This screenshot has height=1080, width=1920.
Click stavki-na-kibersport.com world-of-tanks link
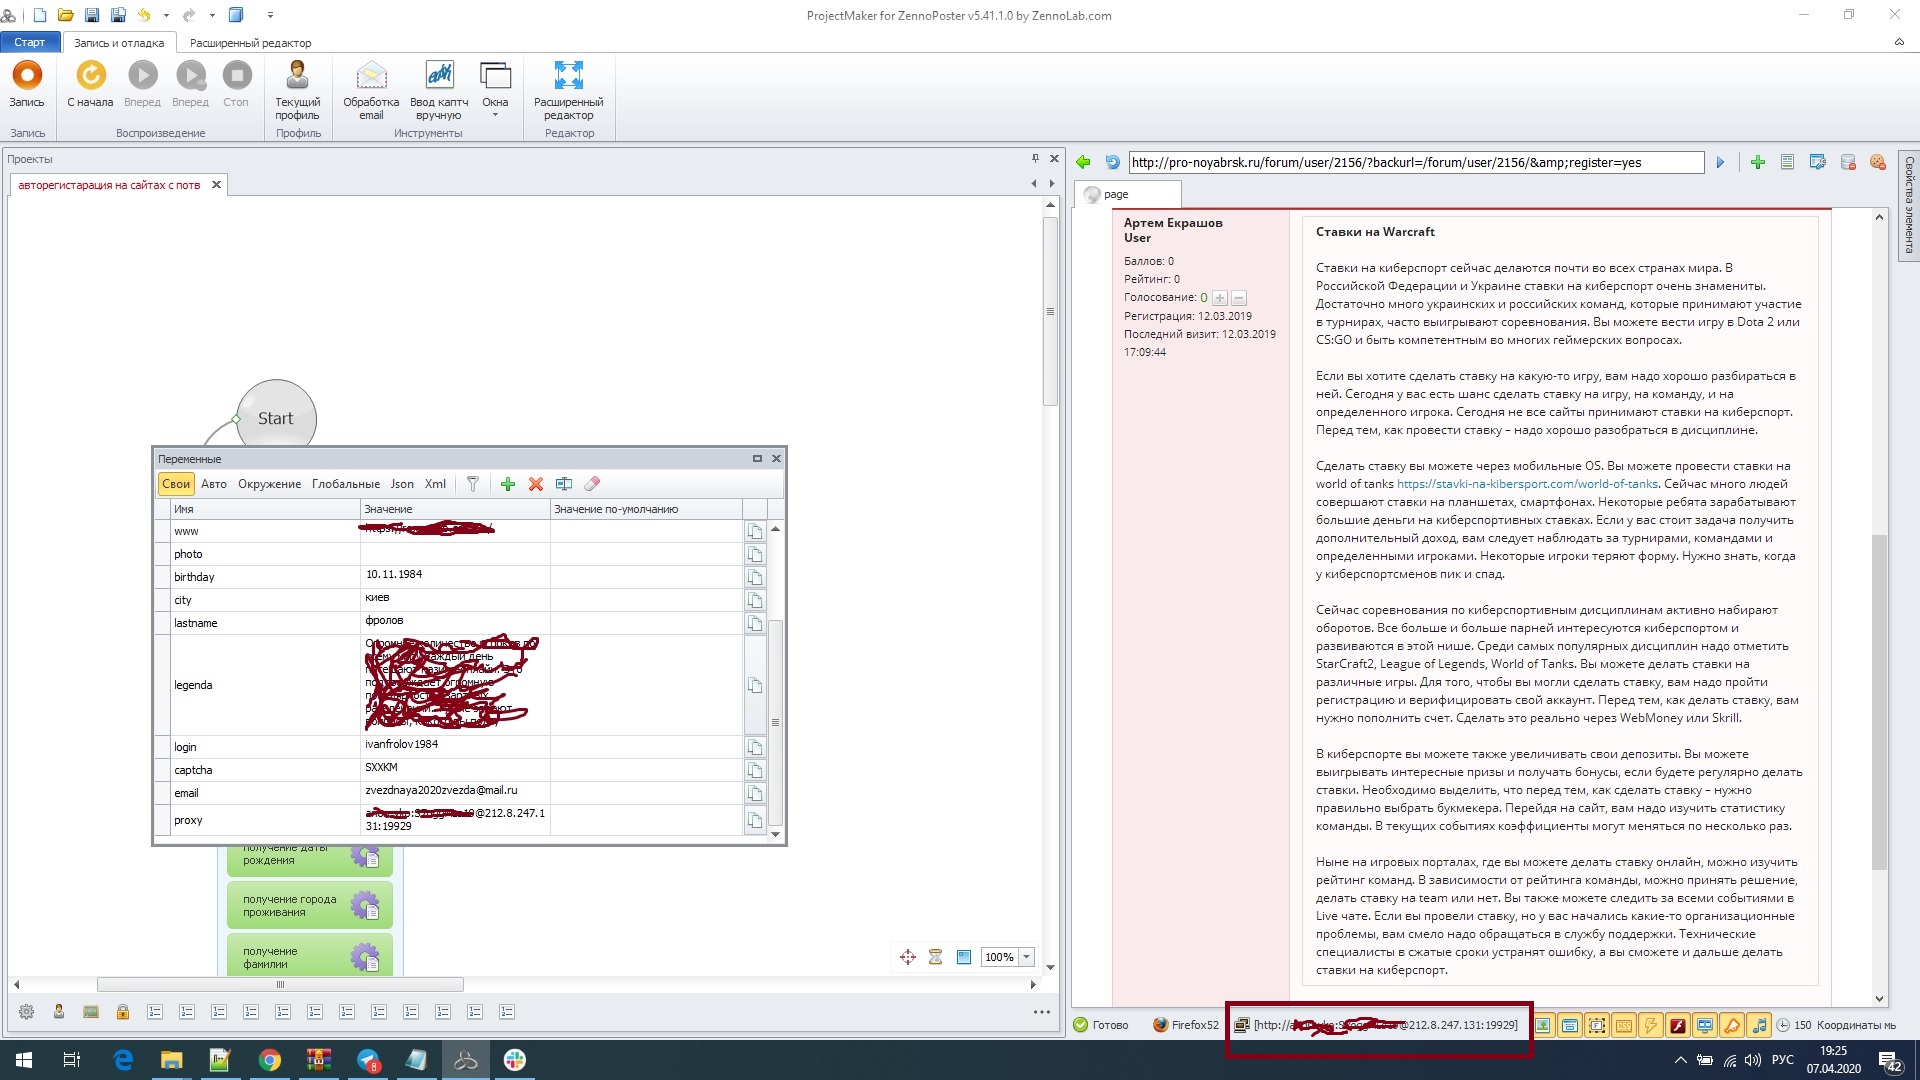pos(1527,484)
